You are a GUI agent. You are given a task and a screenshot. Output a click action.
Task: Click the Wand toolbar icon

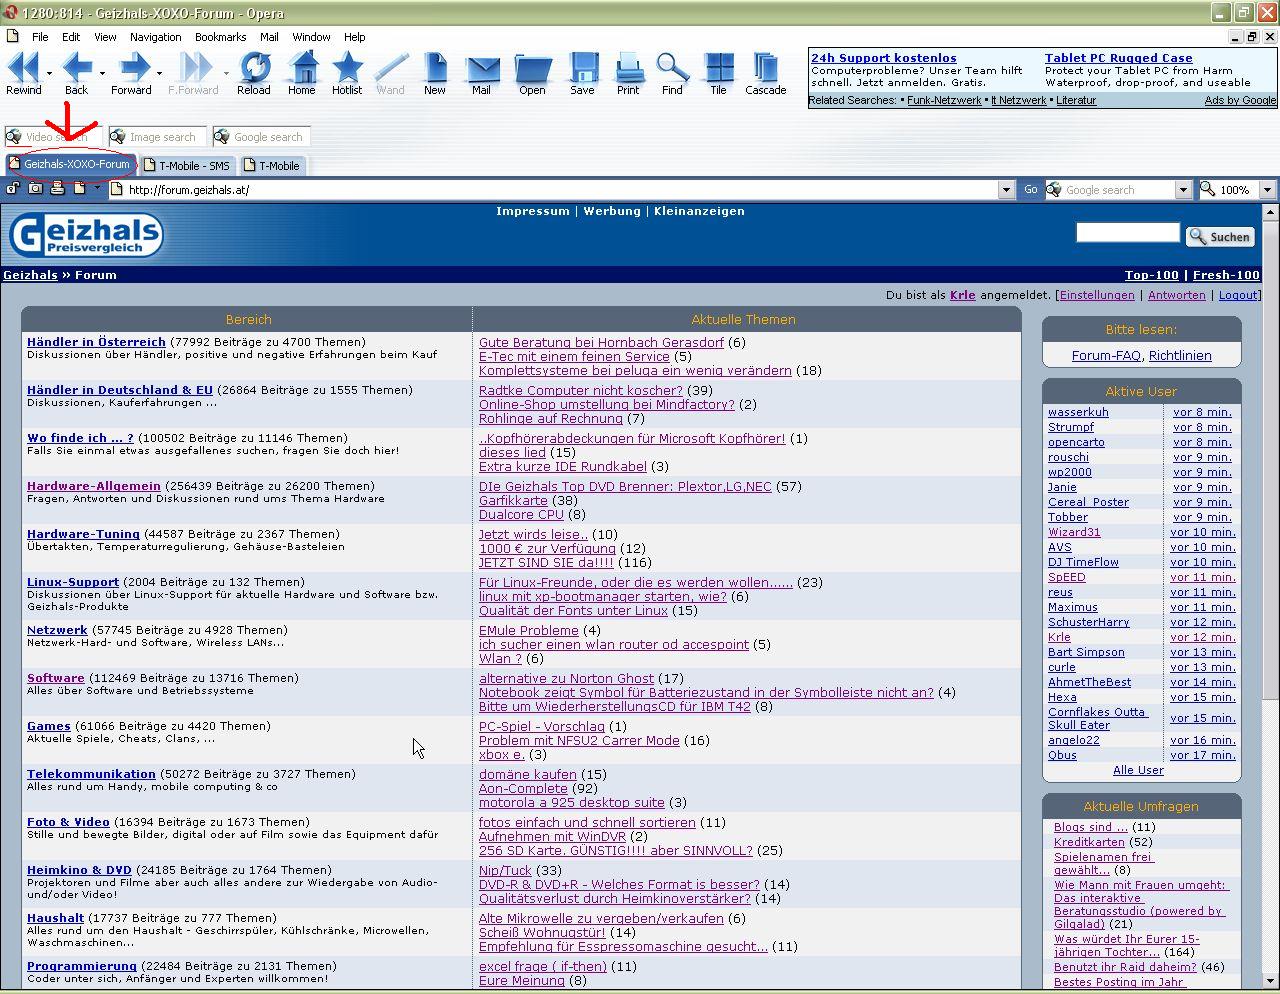[x=390, y=68]
